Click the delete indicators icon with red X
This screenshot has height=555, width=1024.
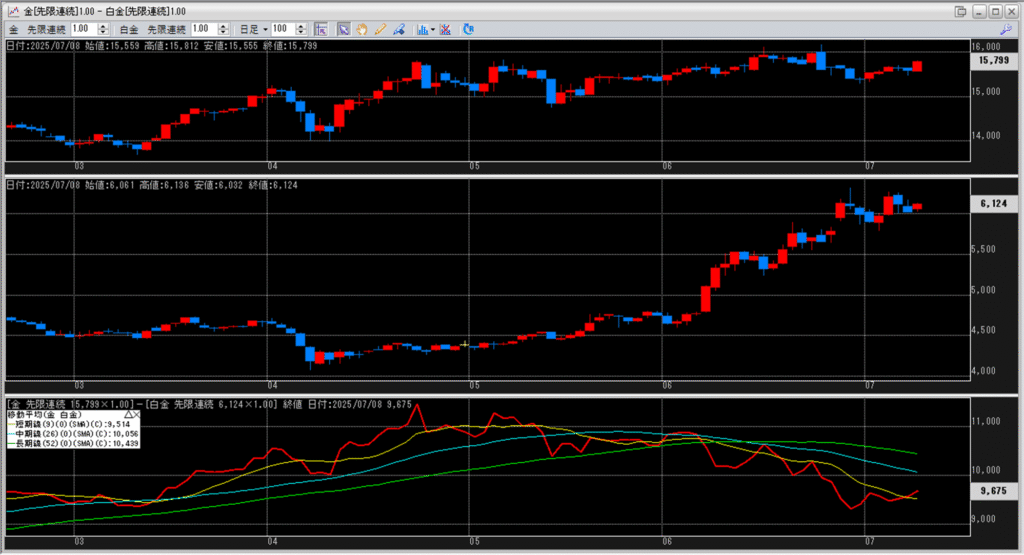[445, 30]
